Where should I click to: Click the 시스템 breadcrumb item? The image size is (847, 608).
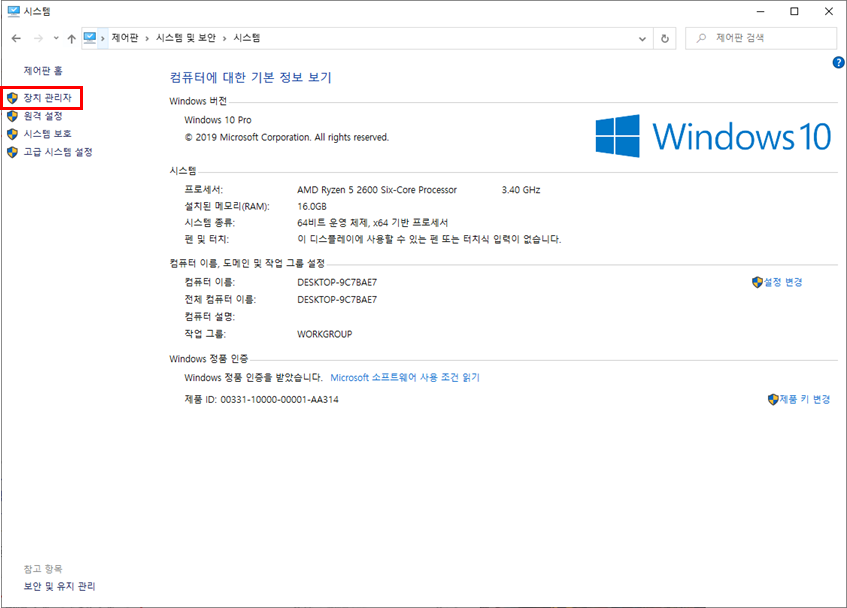pyautogui.click(x=247, y=38)
